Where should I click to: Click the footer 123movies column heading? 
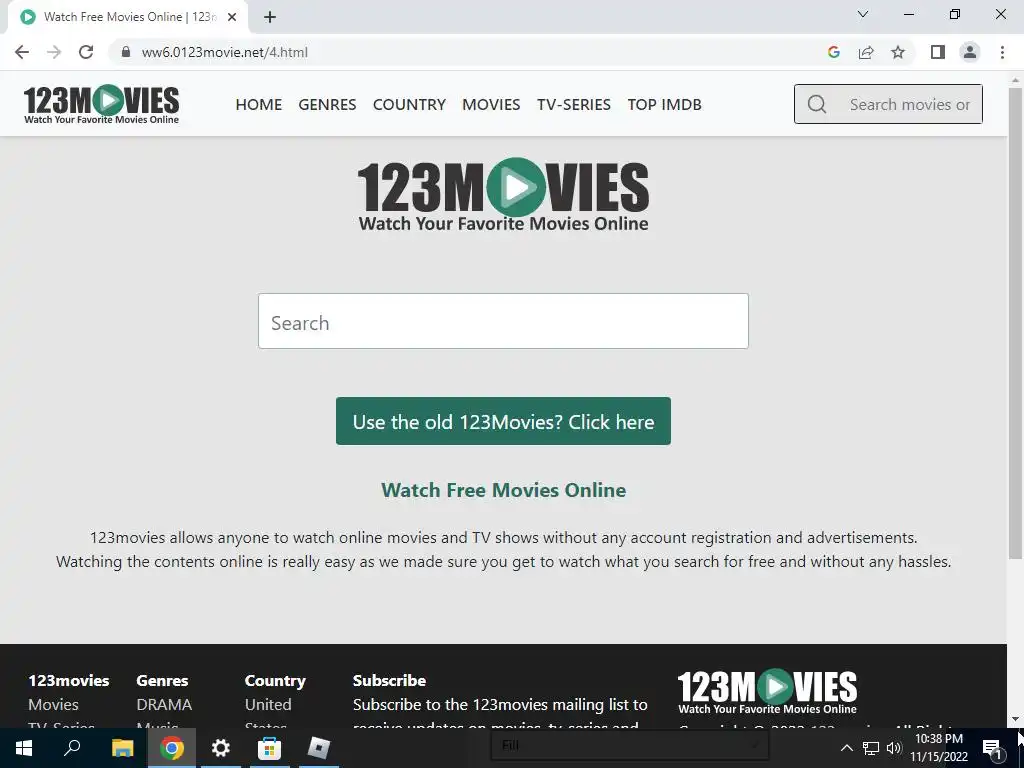pos(69,680)
